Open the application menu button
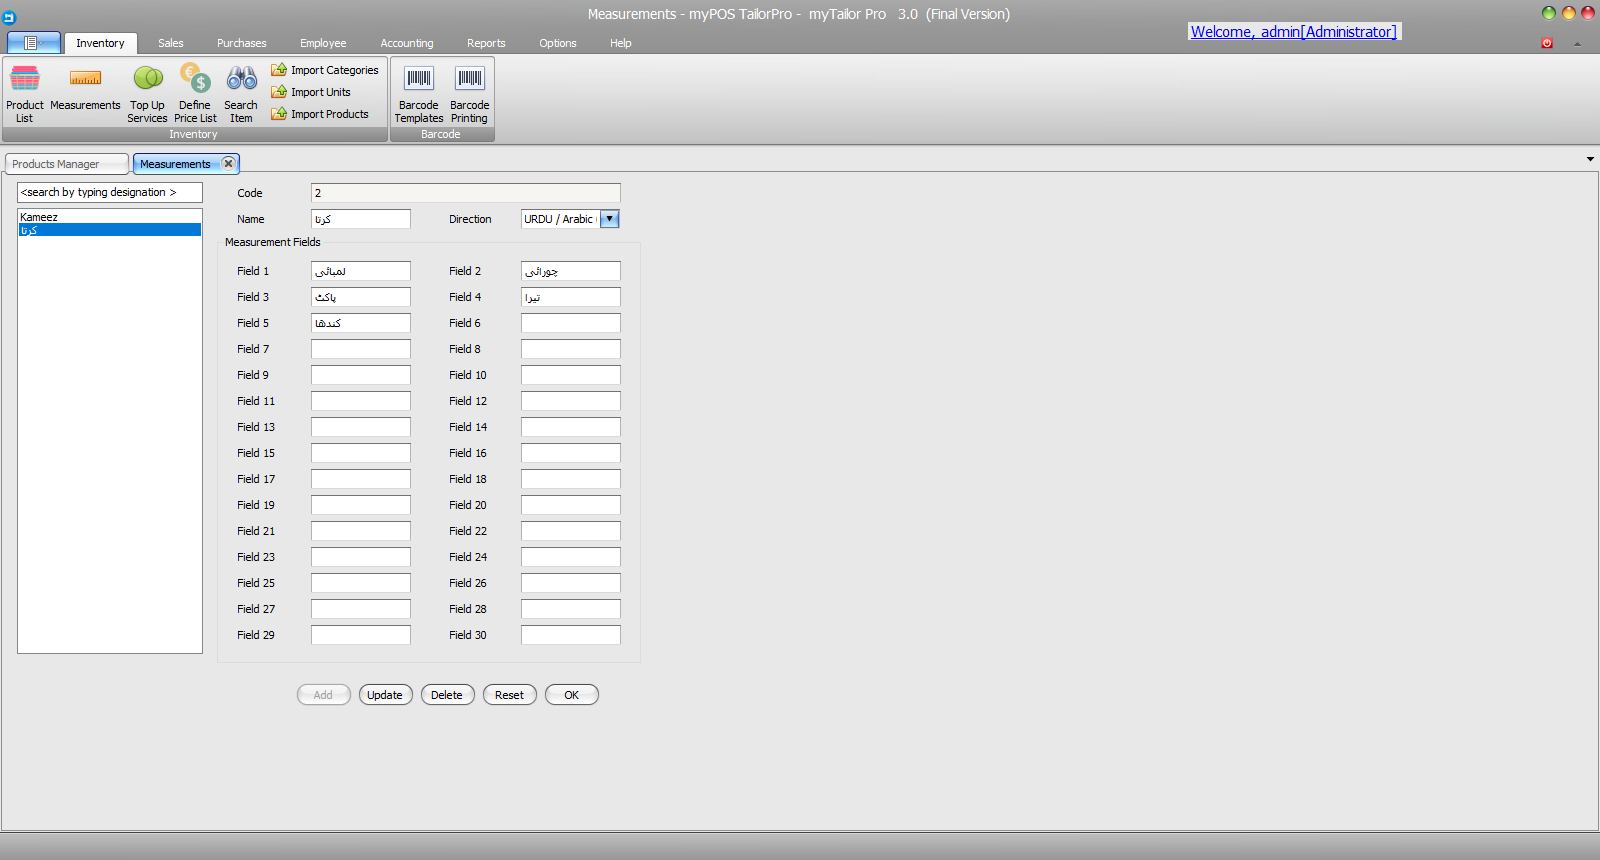This screenshot has width=1600, height=860. click(x=33, y=43)
